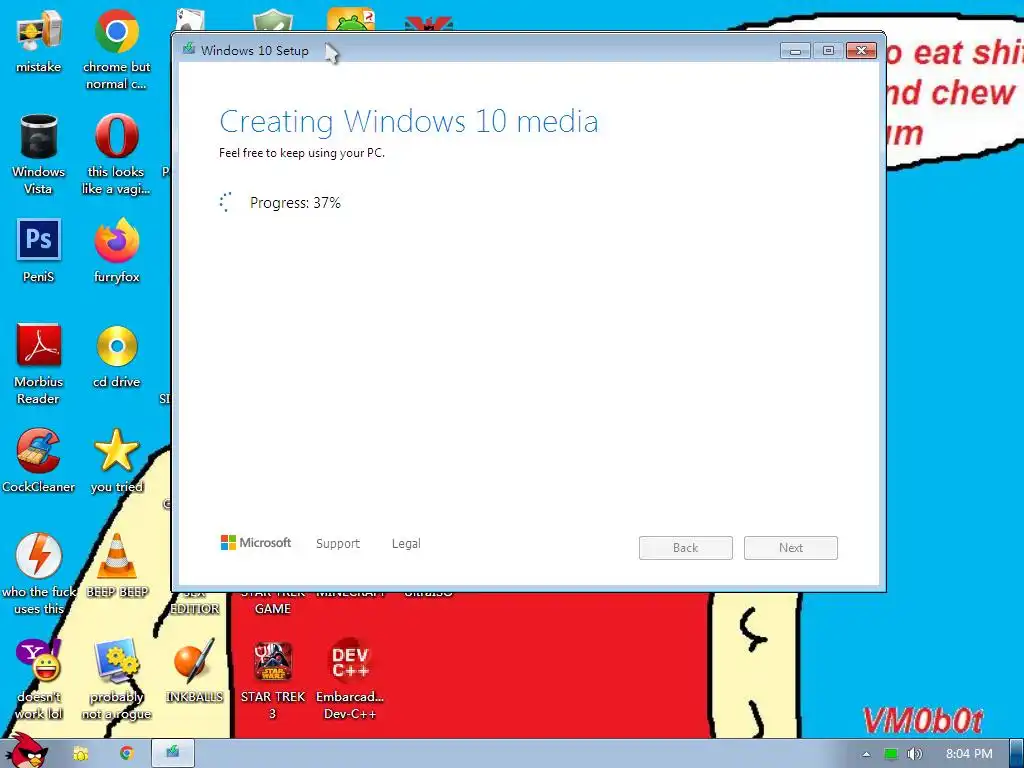Open the Legal link in Setup
1024x768 pixels.
pyautogui.click(x=406, y=543)
